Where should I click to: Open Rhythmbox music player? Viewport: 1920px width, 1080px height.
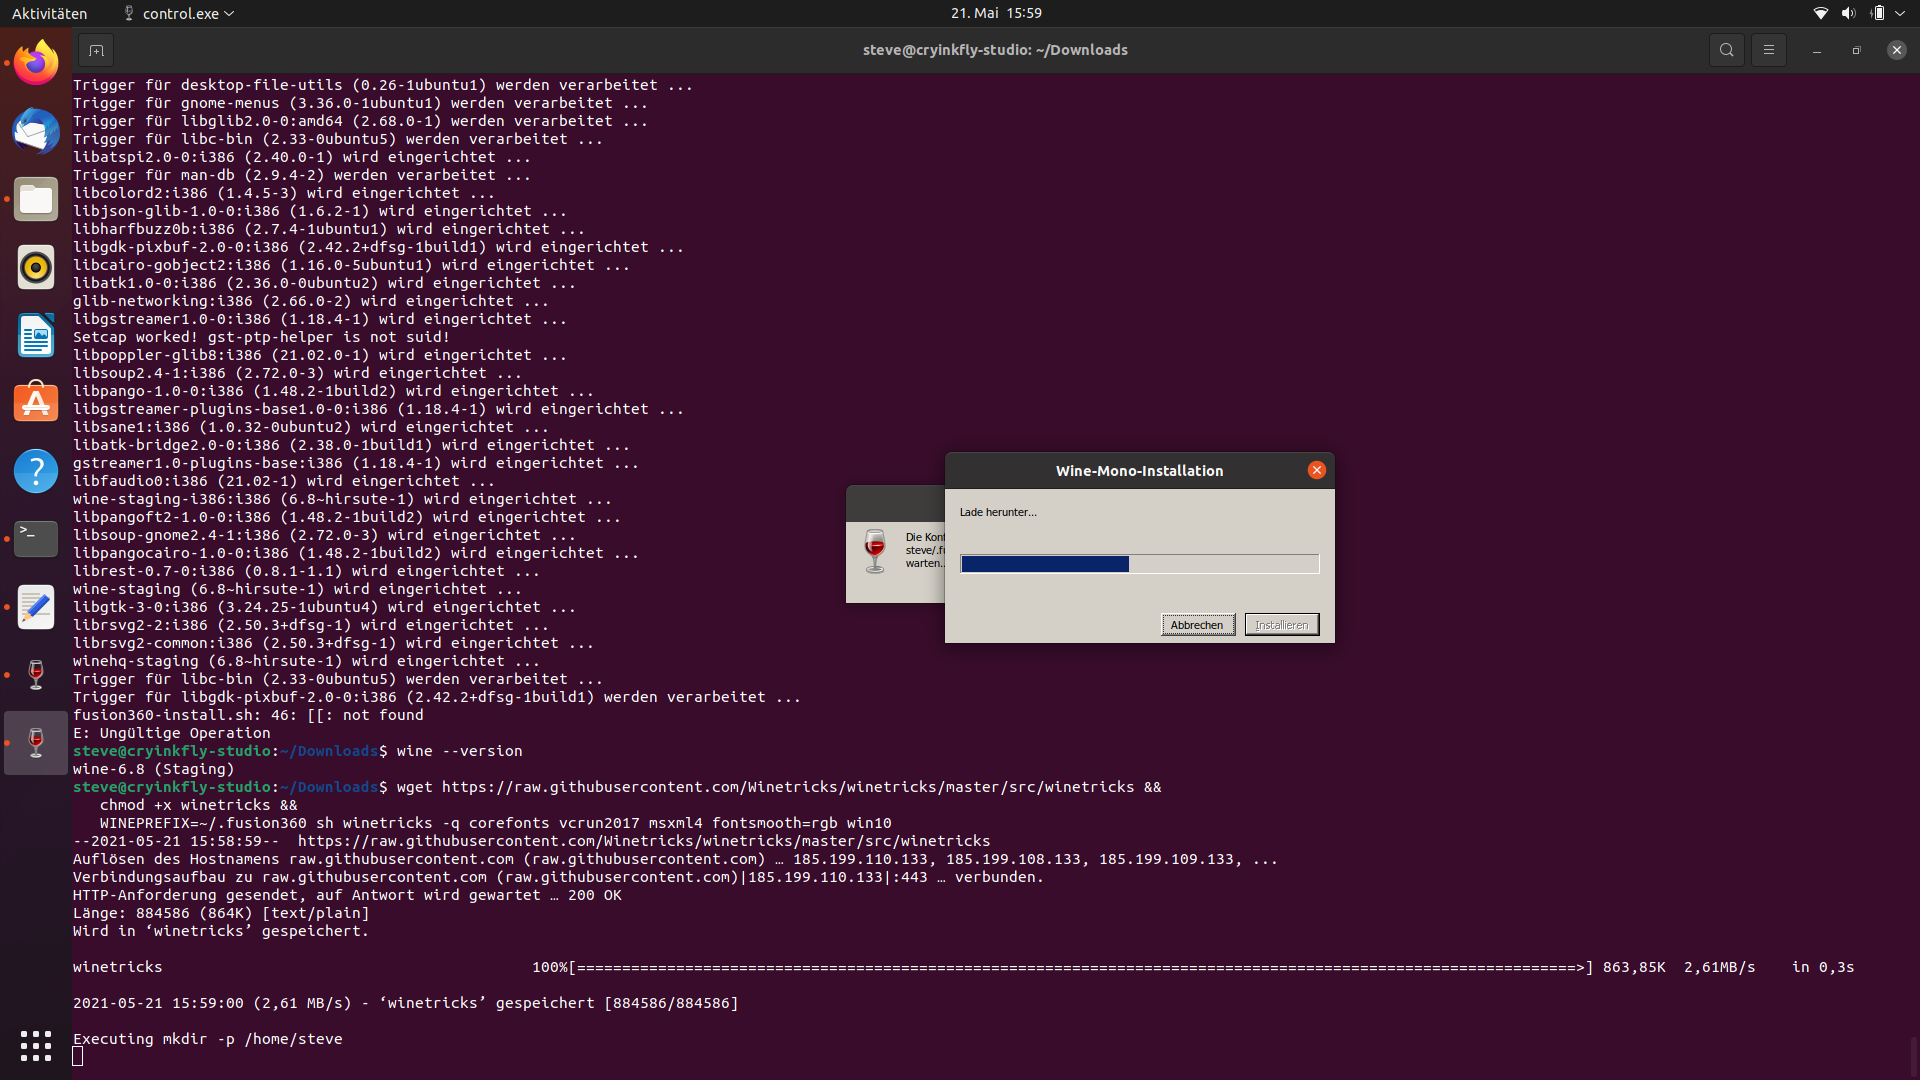(36, 268)
